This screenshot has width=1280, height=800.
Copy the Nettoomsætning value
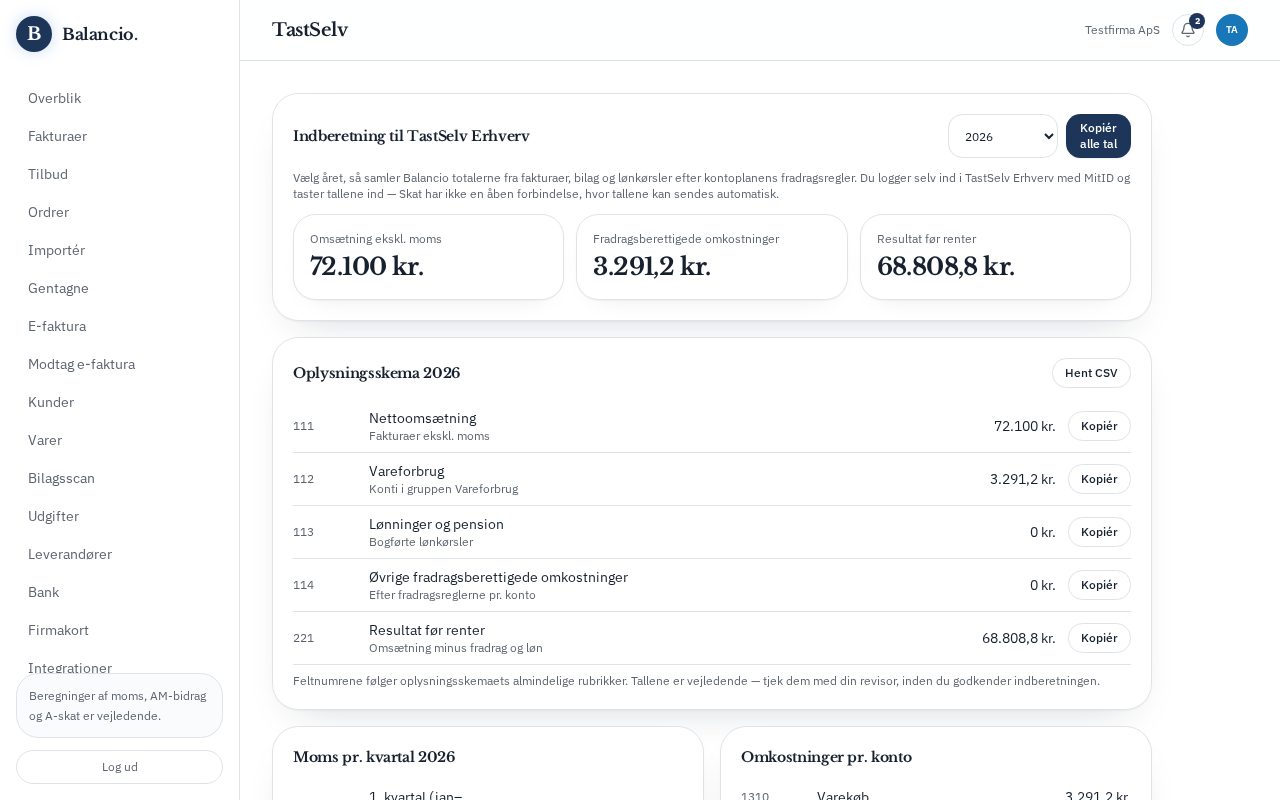pyautogui.click(x=1099, y=426)
